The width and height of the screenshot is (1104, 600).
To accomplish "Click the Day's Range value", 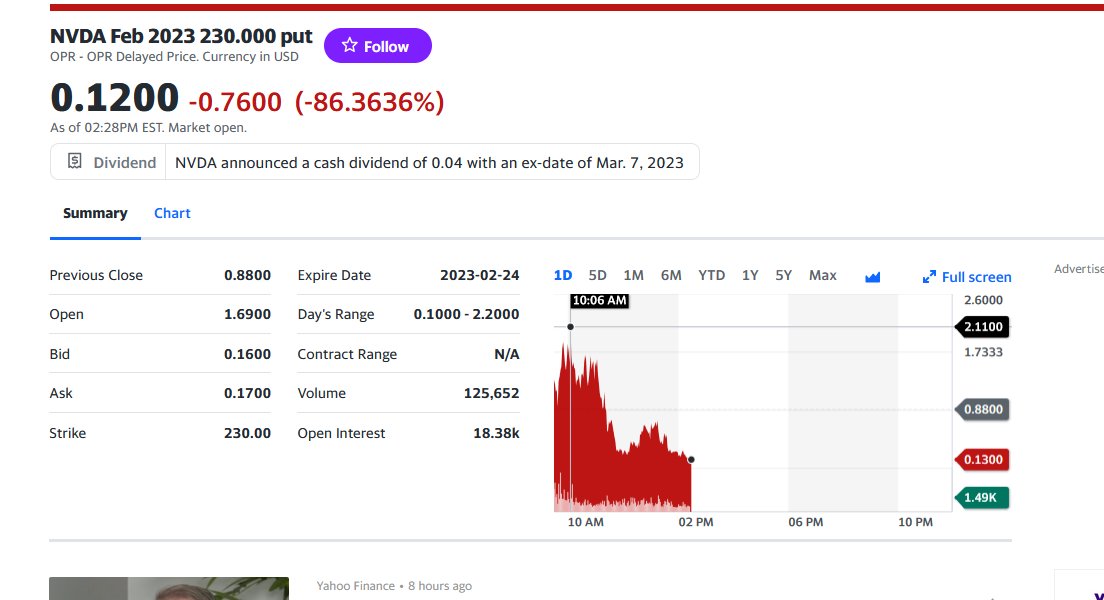I will pos(466,314).
